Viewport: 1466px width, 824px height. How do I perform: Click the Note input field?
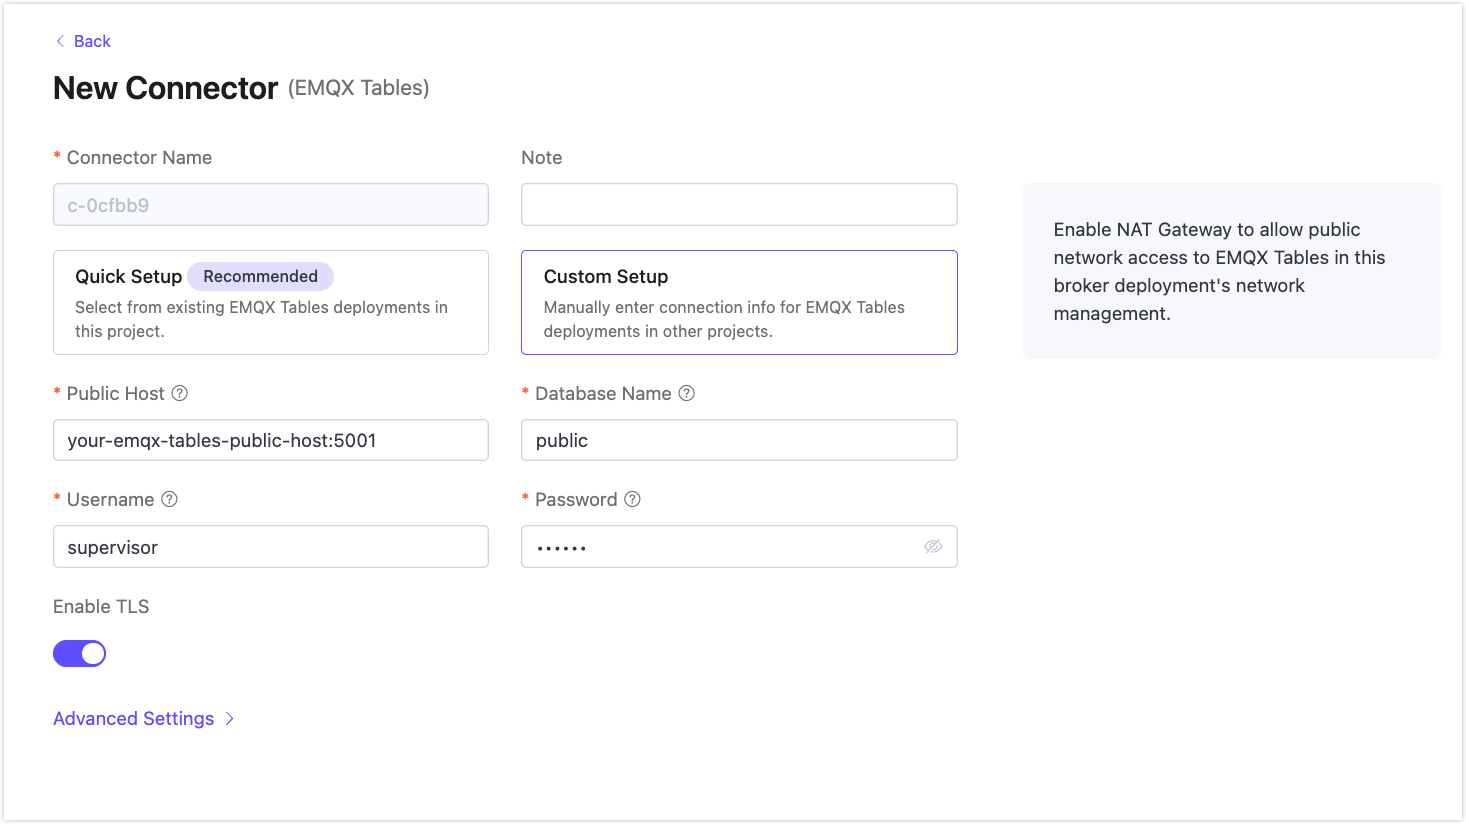739,204
